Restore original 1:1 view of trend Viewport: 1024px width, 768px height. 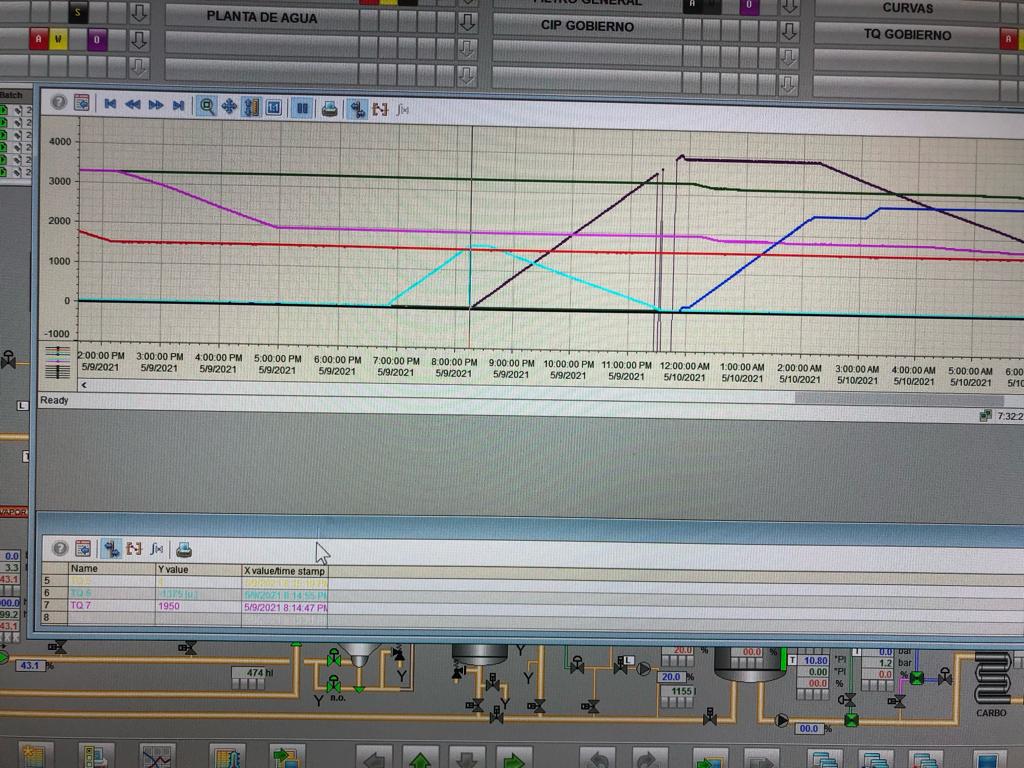pyautogui.click(x=274, y=107)
